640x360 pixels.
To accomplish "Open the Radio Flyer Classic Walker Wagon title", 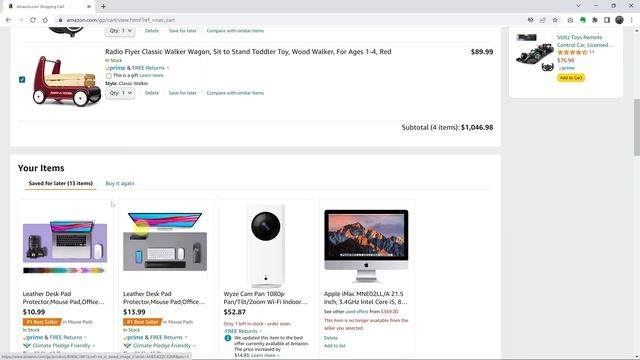I will click(x=248, y=52).
